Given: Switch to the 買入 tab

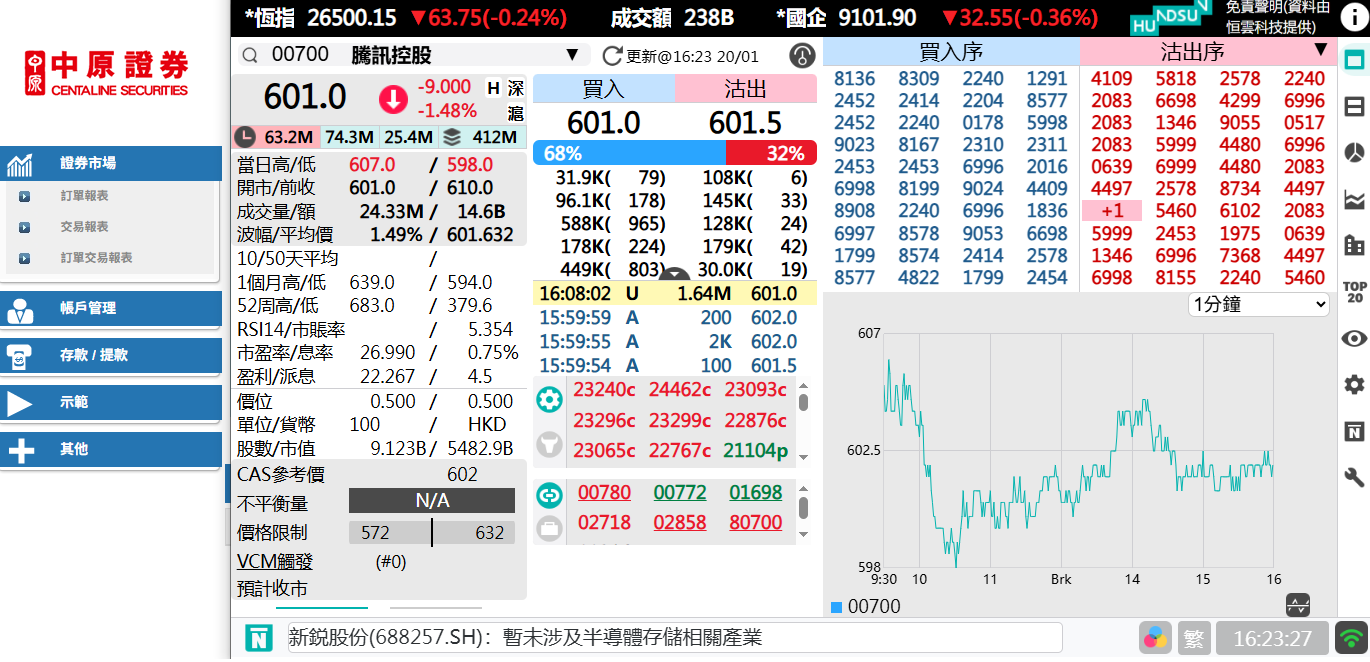Looking at the screenshot, I should [x=603, y=89].
